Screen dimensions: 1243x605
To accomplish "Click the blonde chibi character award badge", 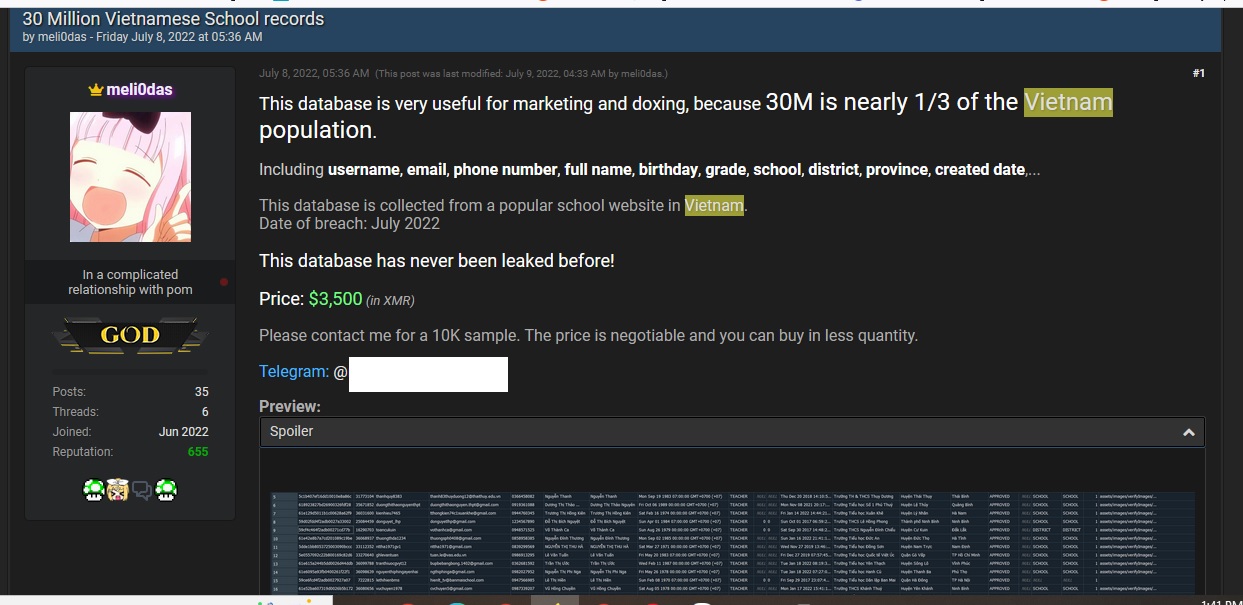I will [118, 490].
